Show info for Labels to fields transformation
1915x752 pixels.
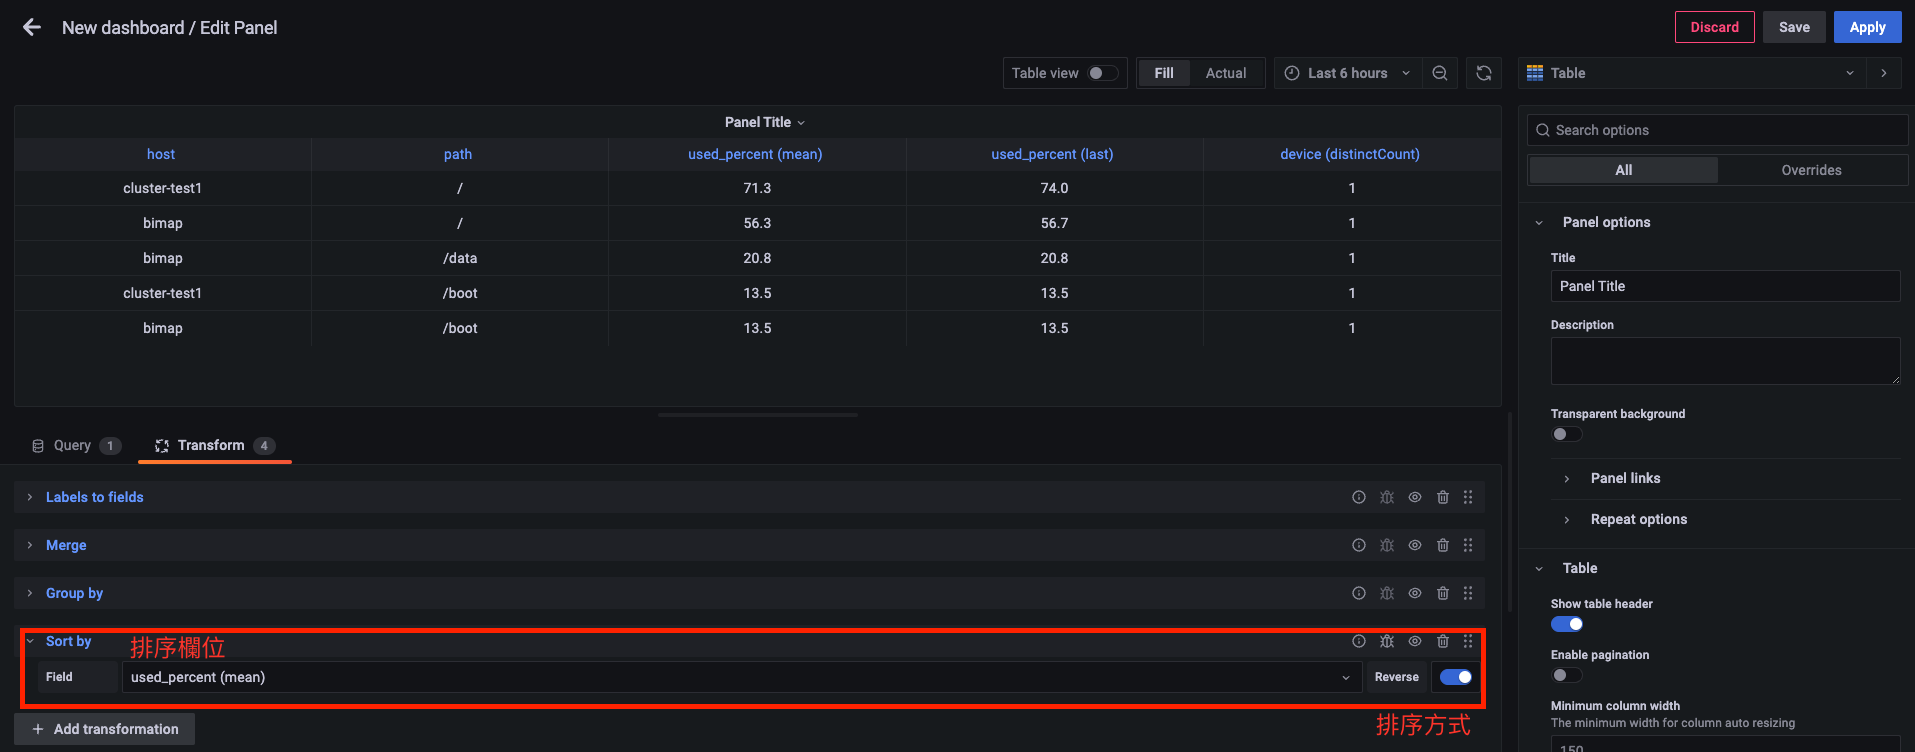click(1359, 497)
